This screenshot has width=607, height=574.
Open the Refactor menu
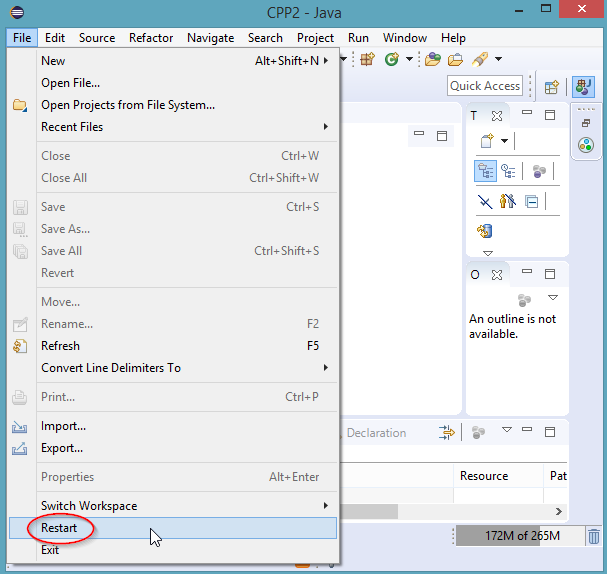tap(151, 38)
